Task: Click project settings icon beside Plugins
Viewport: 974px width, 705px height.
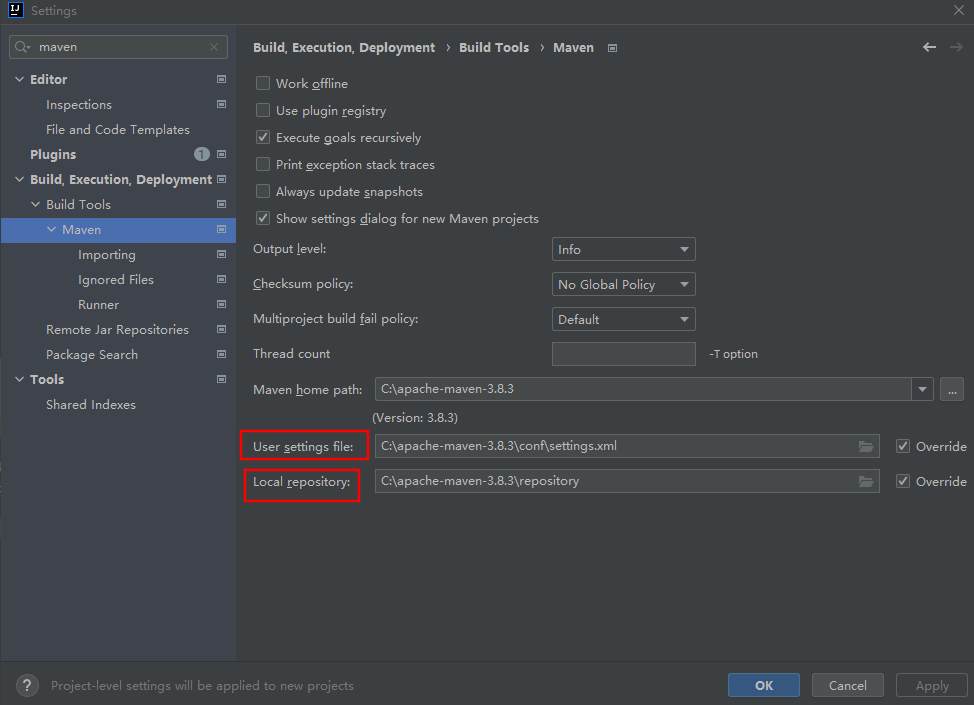Action: click(221, 154)
